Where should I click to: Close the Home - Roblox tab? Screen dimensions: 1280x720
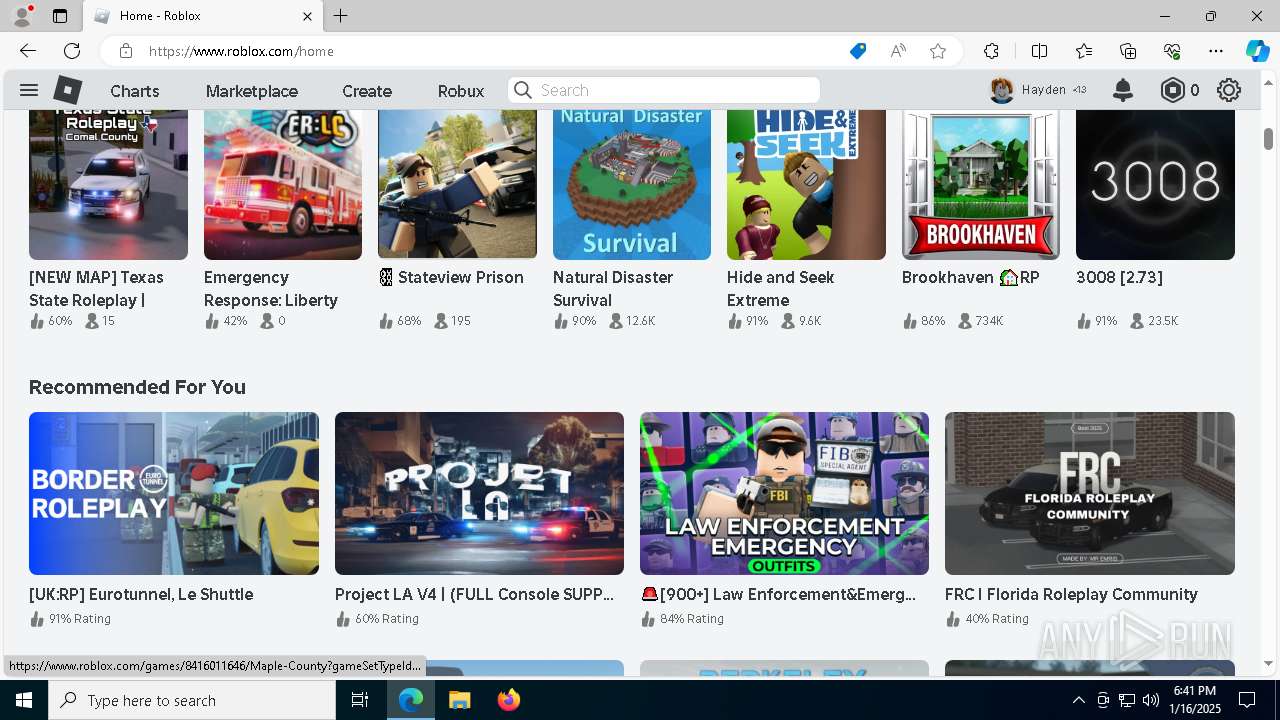(307, 16)
